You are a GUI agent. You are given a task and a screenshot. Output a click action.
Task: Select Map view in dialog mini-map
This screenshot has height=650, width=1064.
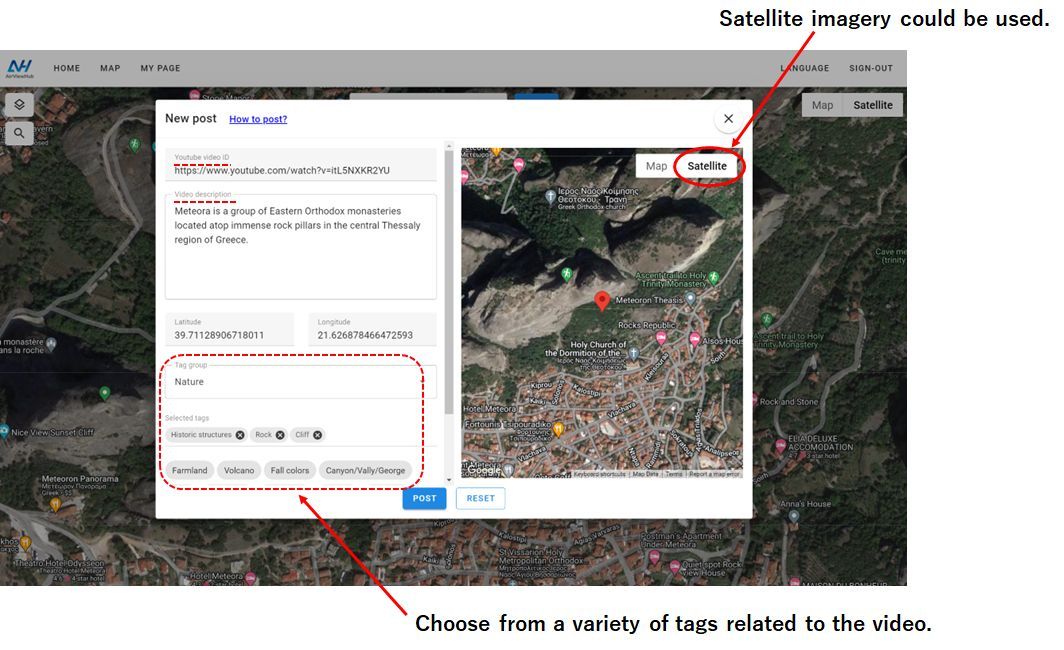(656, 166)
